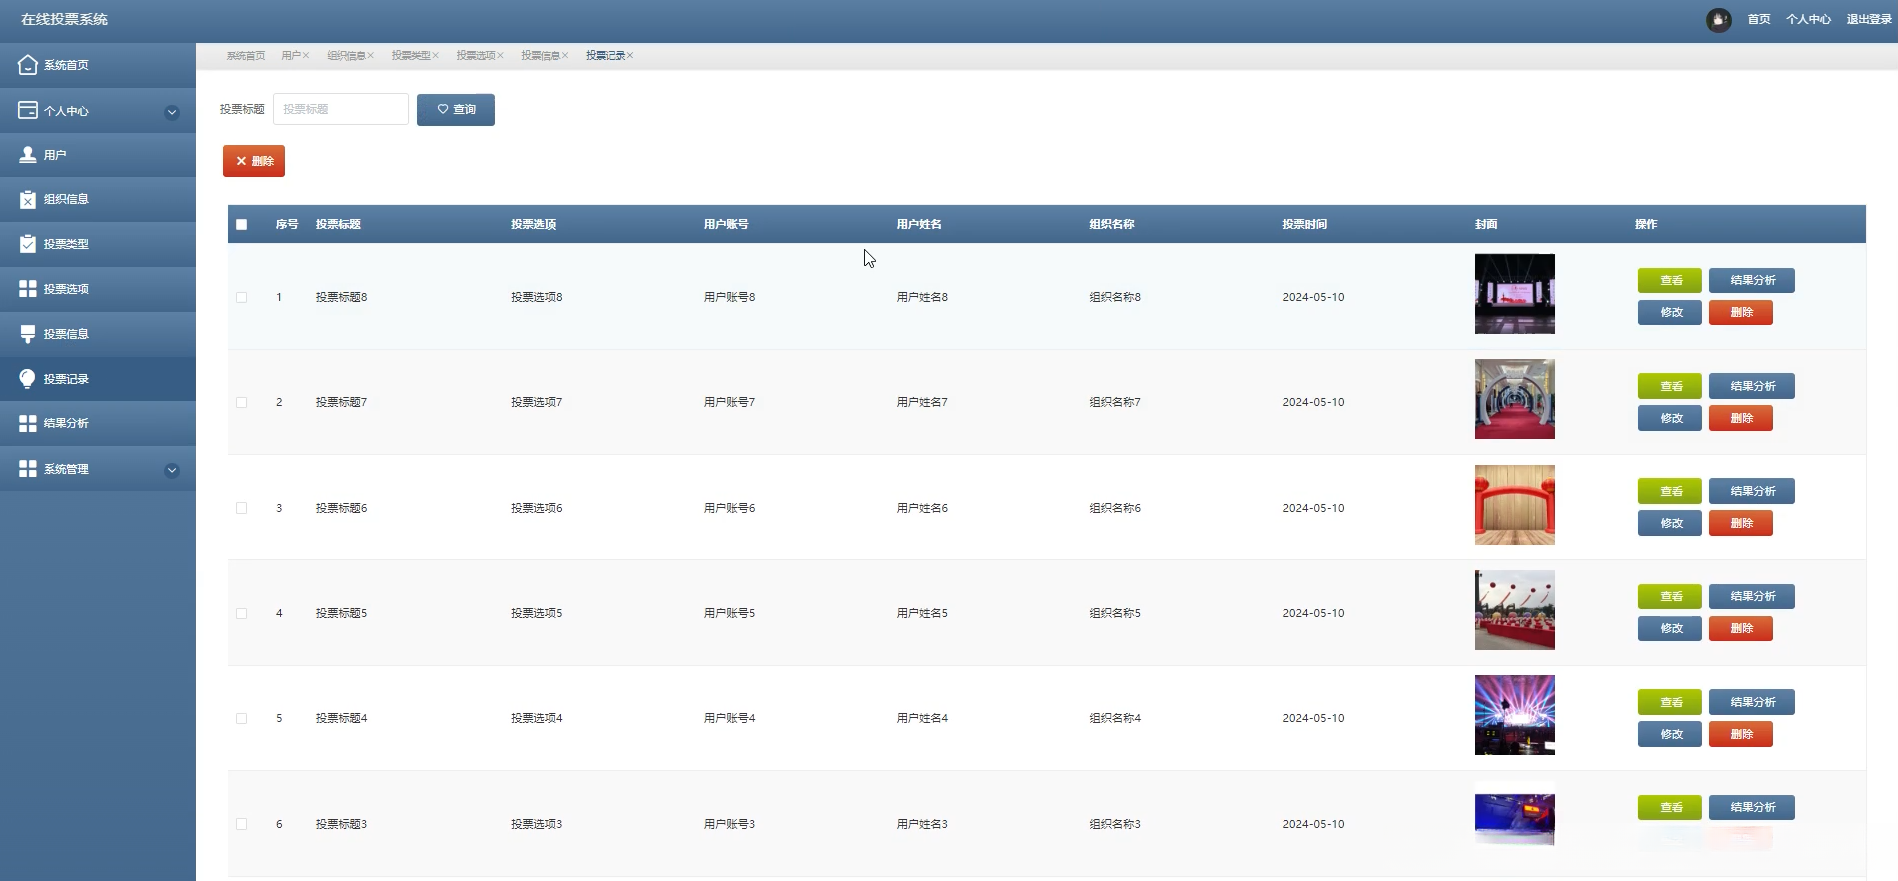Open 组织信息 in the sidebar menu
Viewport: 1898px width, 881px height.
98,199
